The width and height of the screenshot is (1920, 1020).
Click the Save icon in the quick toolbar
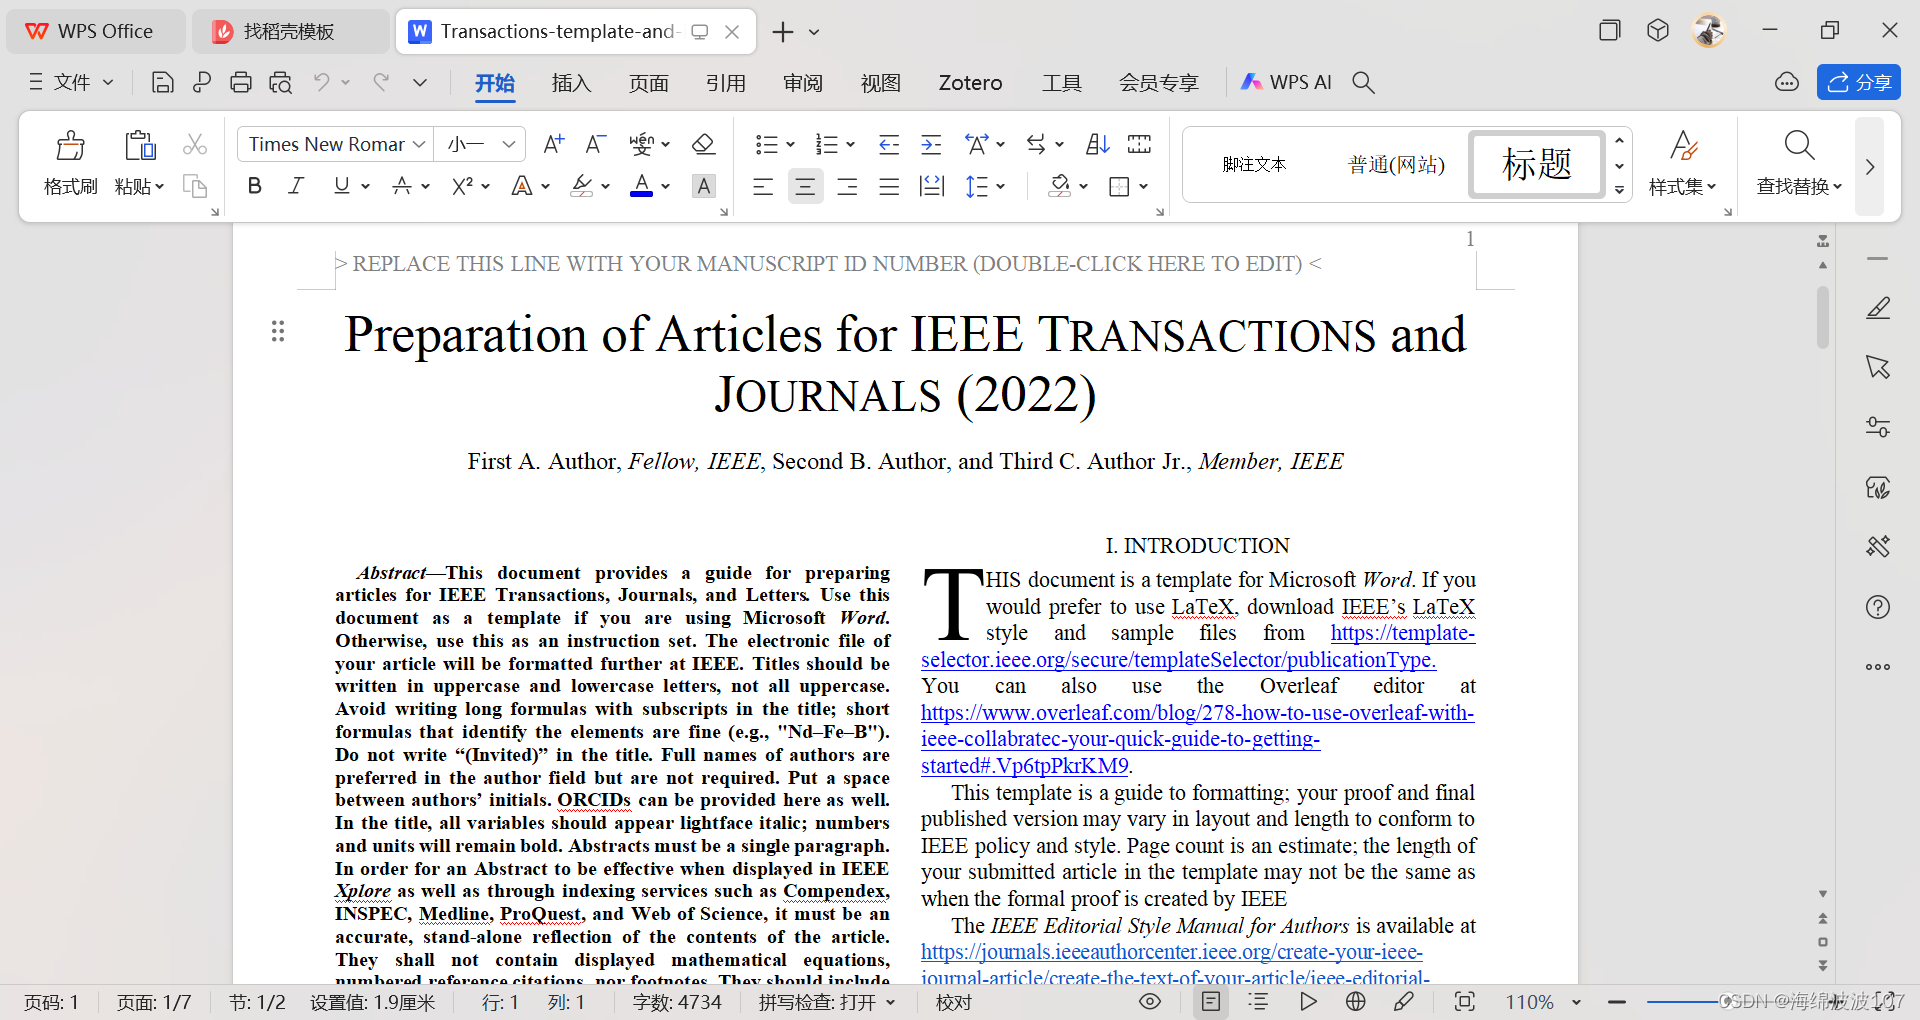(162, 82)
